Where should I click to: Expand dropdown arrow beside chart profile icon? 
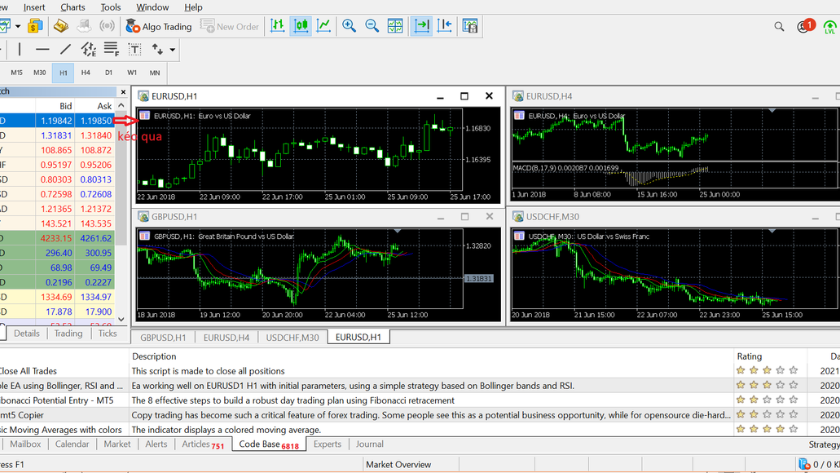tap(18, 26)
